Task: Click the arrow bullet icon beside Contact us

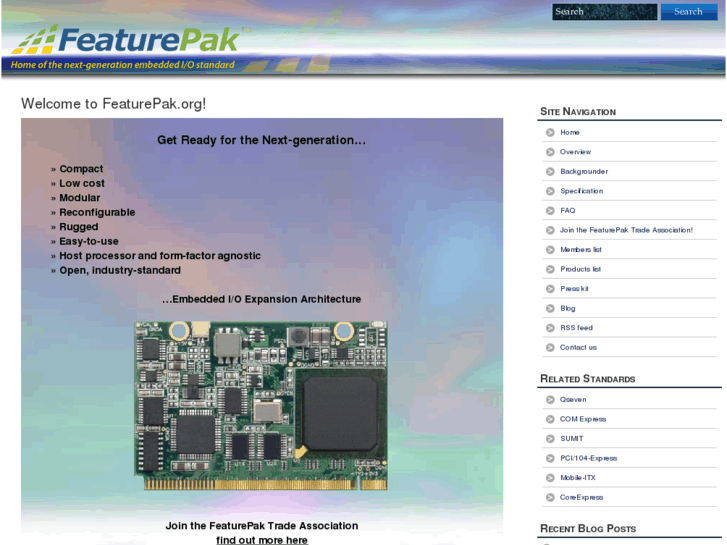Action: point(550,347)
